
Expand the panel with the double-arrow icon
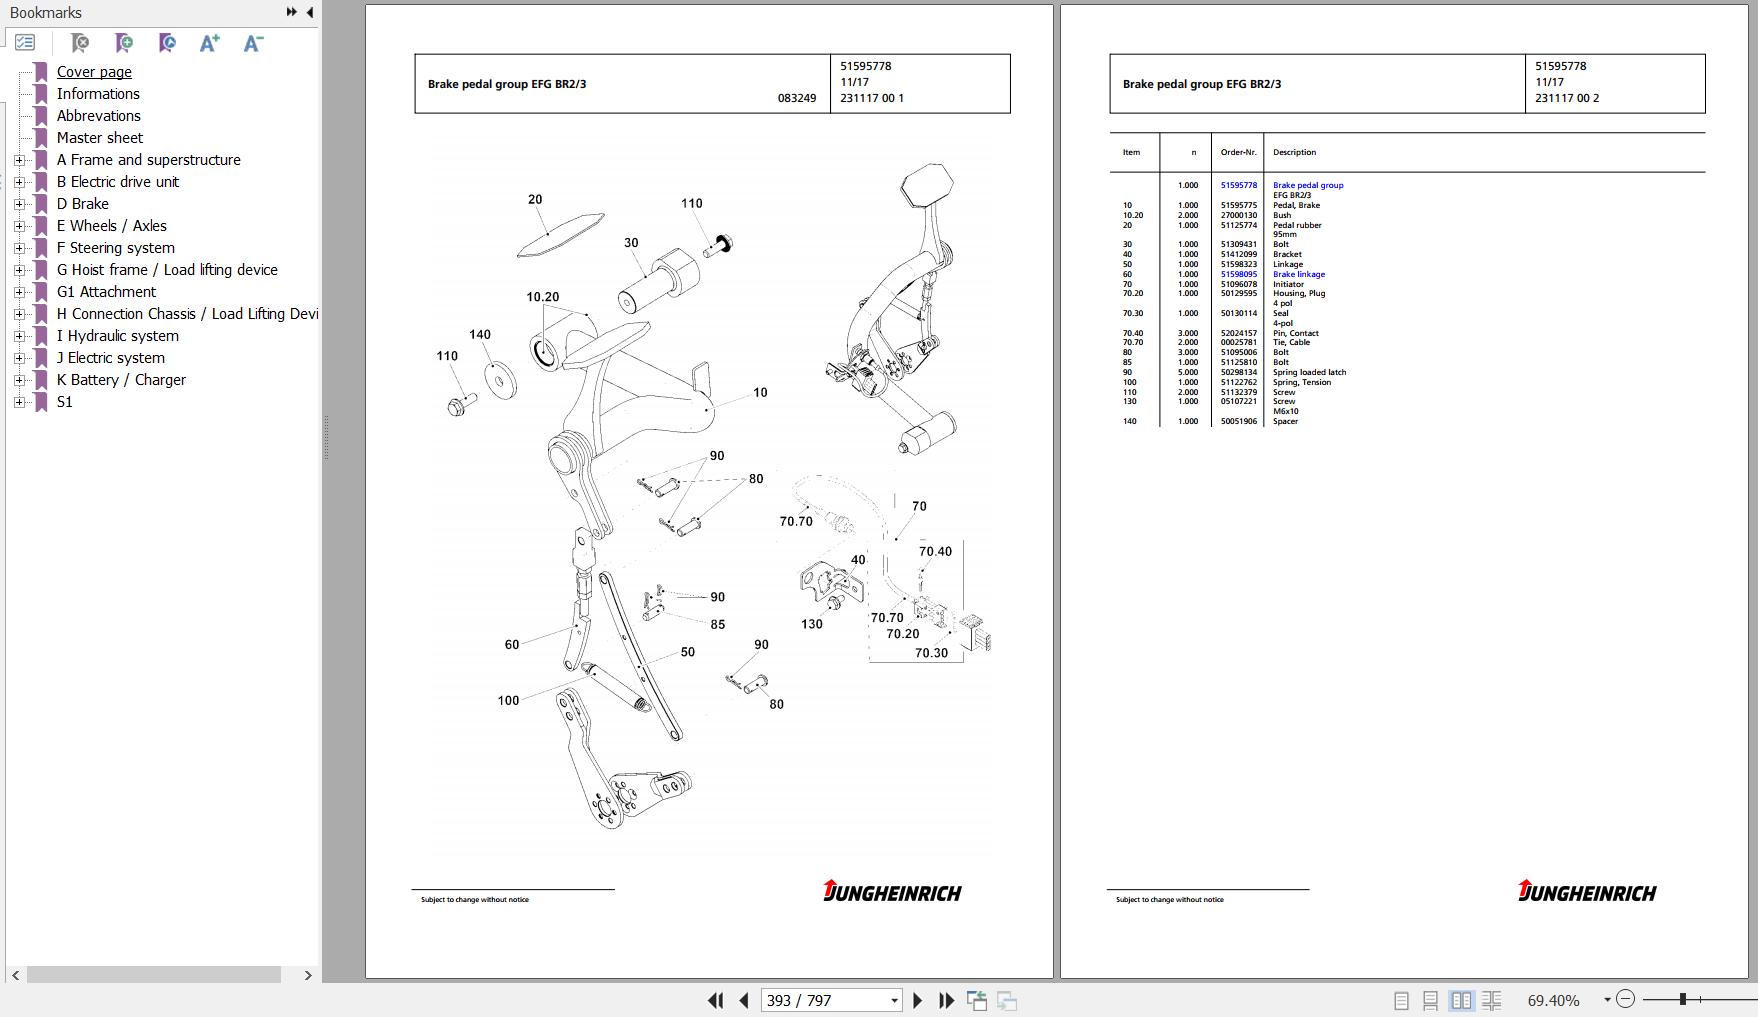click(291, 12)
